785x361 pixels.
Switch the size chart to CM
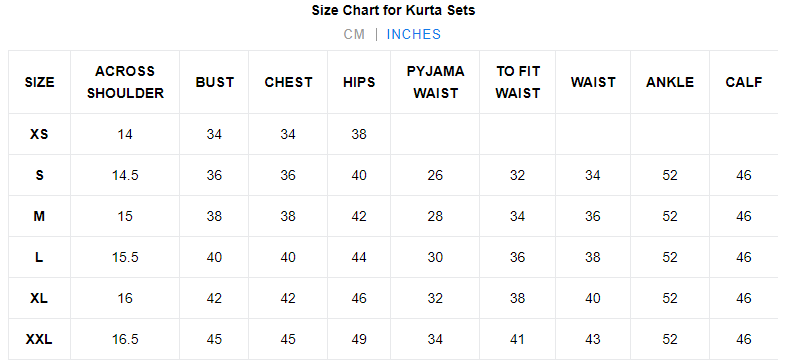point(354,35)
